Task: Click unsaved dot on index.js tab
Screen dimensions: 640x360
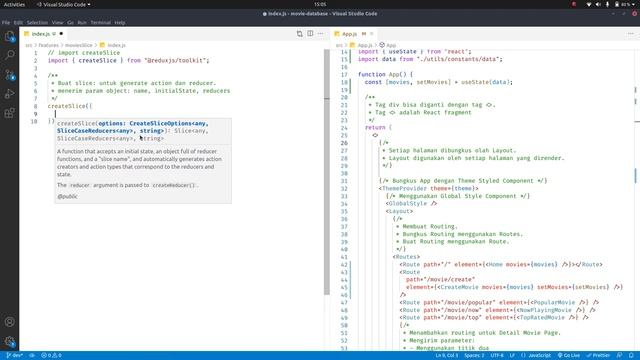Action: click(x=61, y=34)
